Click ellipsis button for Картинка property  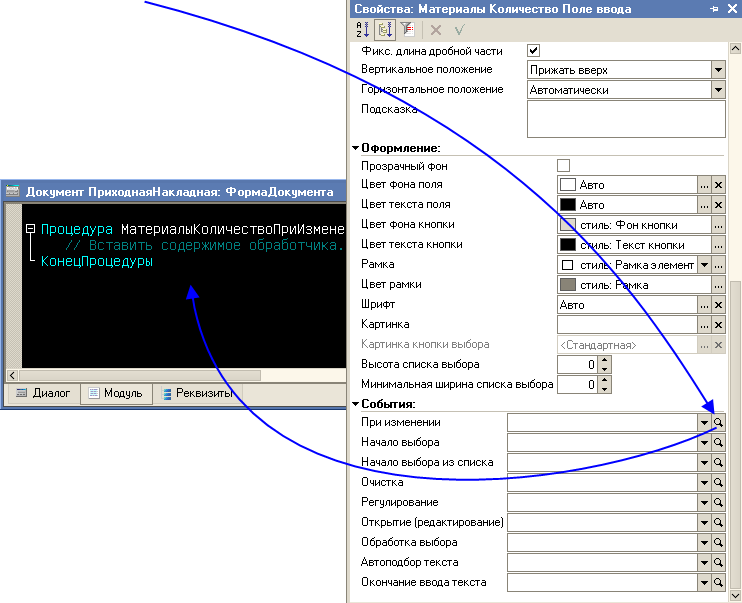point(704,325)
